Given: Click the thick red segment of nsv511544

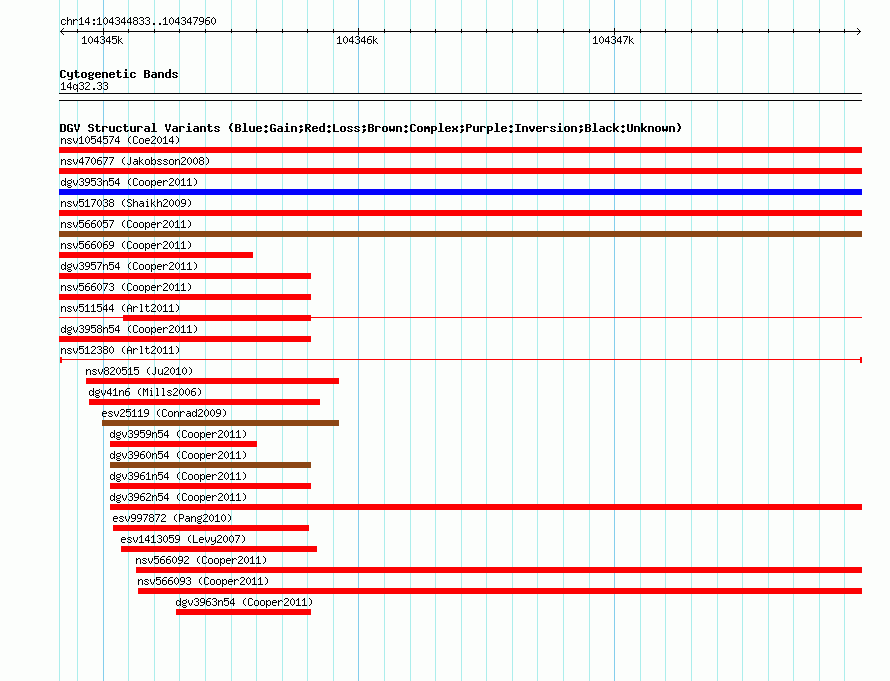Looking at the screenshot, I should click(x=217, y=318).
